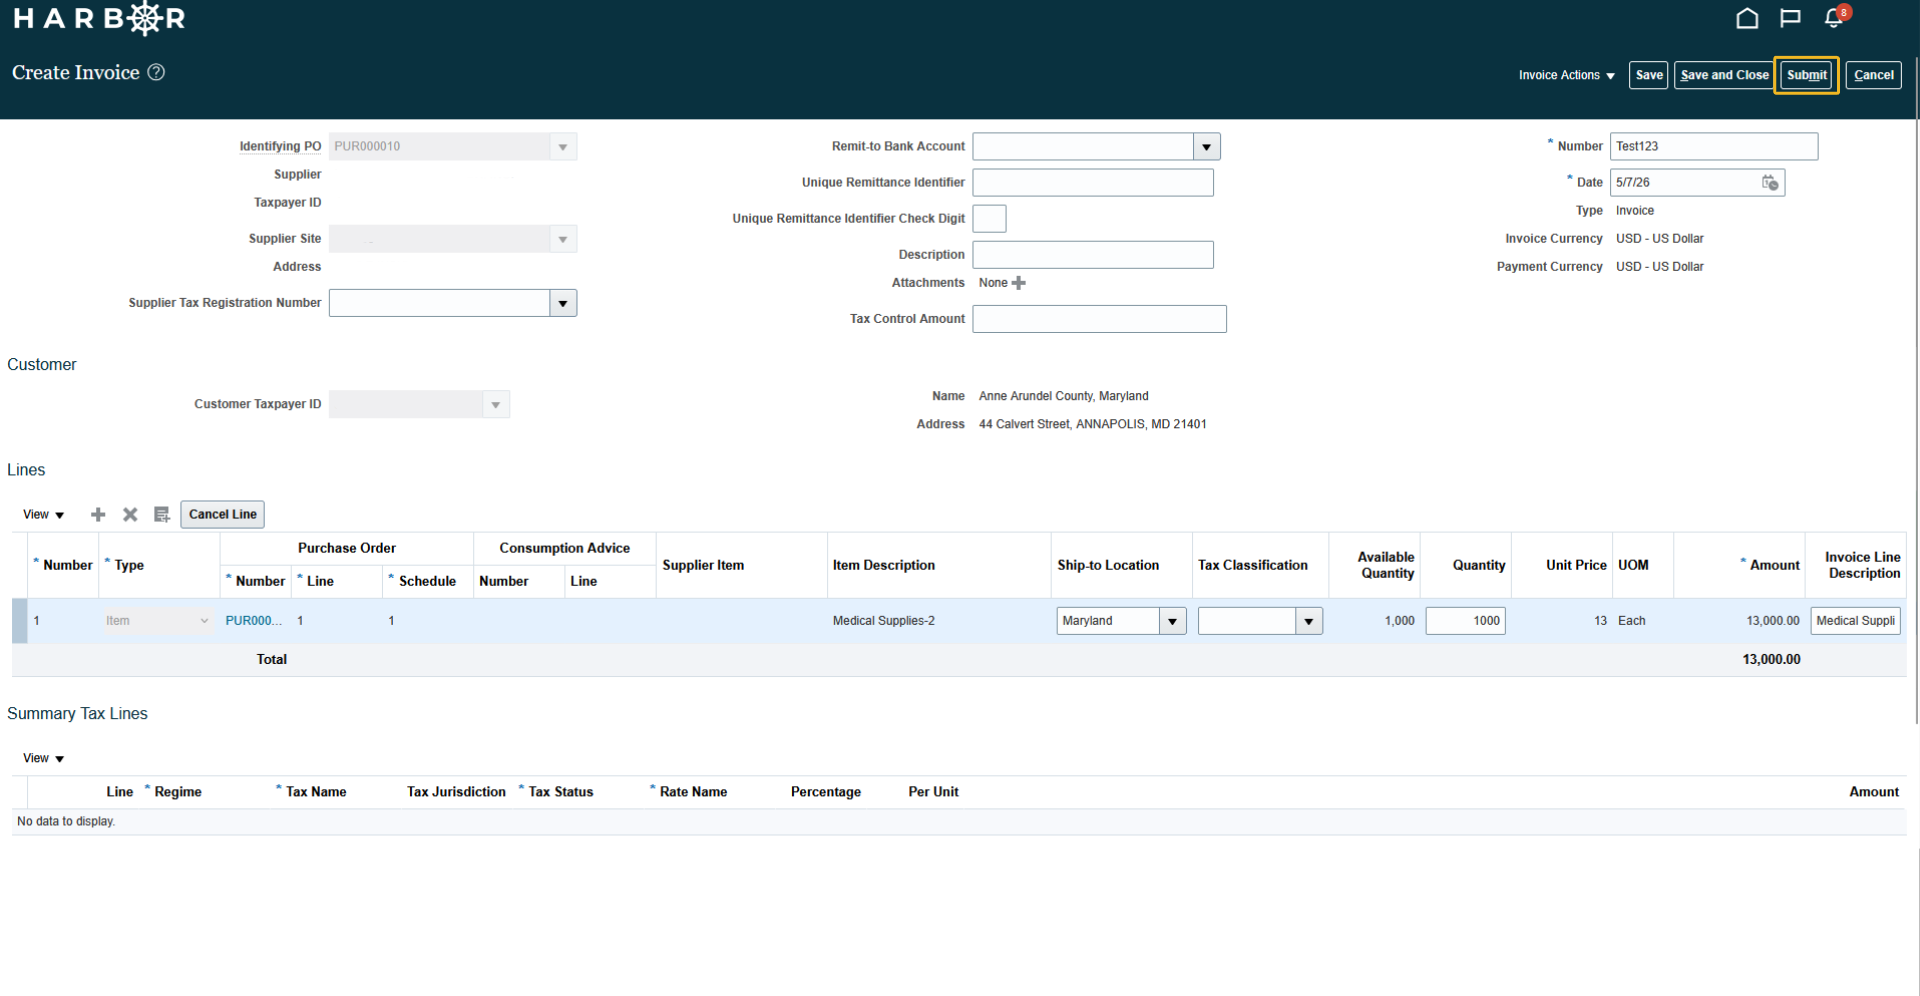The image size is (1920, 996).
Task: Click Save and Close
Action: [x=1724, y=75]
